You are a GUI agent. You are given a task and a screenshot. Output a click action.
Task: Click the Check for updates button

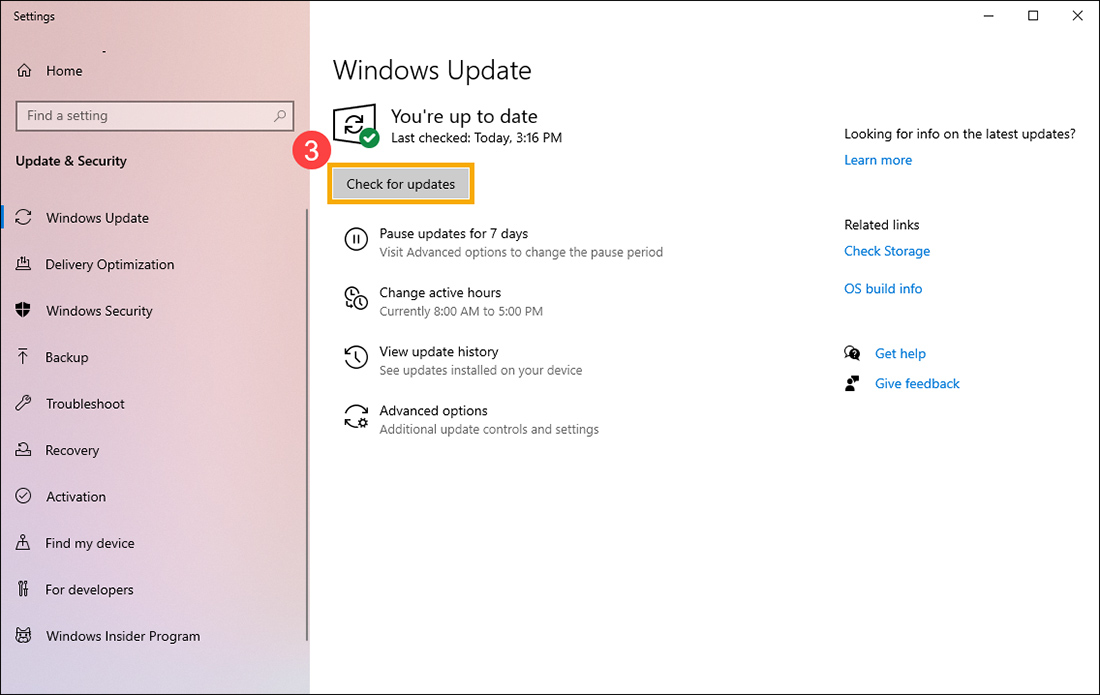point(400,183)
